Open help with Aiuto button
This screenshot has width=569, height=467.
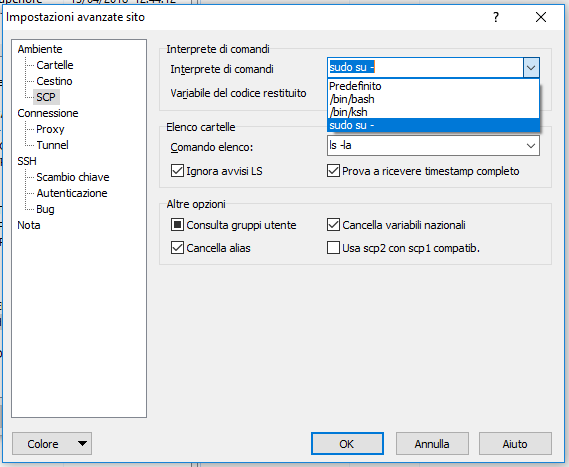515,443
